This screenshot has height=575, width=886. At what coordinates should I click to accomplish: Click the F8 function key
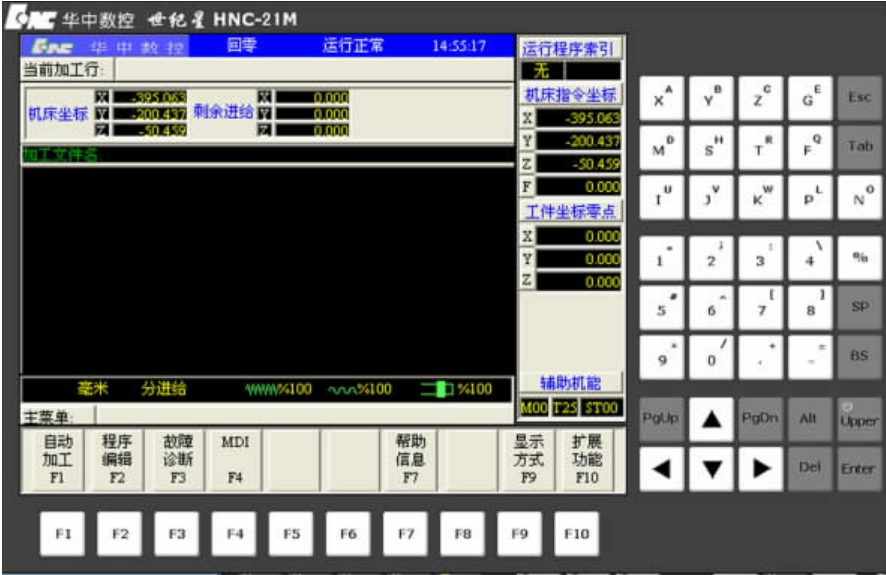coord(462,534)
